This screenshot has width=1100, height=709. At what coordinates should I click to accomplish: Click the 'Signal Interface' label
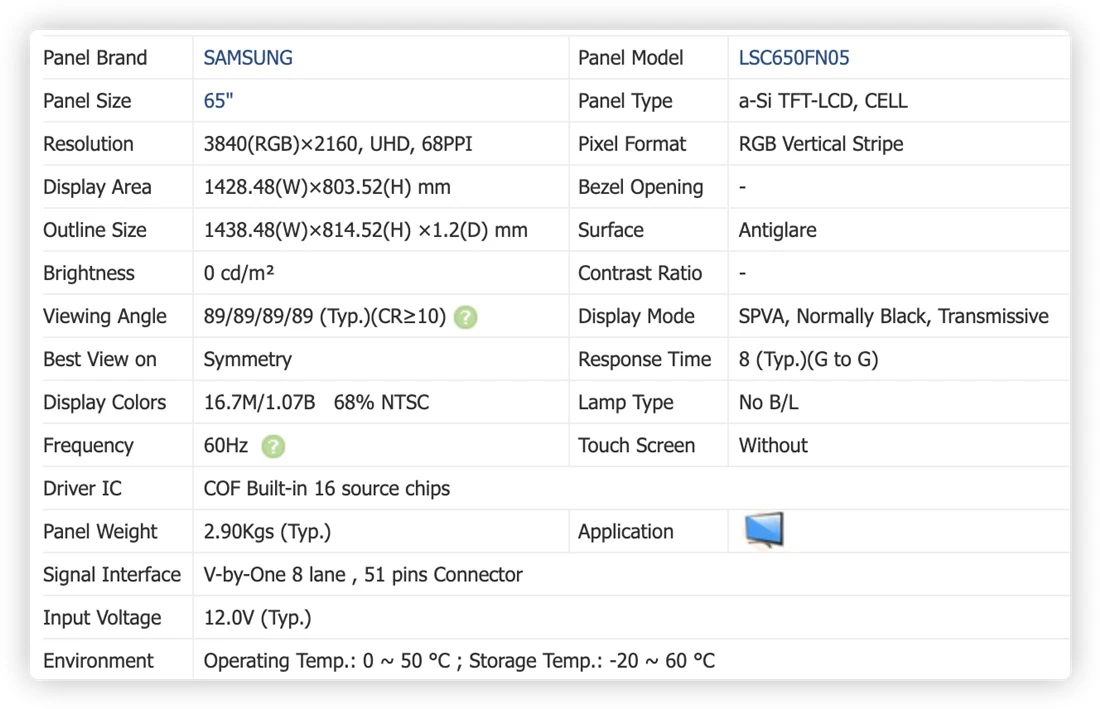tap(112, 575)
